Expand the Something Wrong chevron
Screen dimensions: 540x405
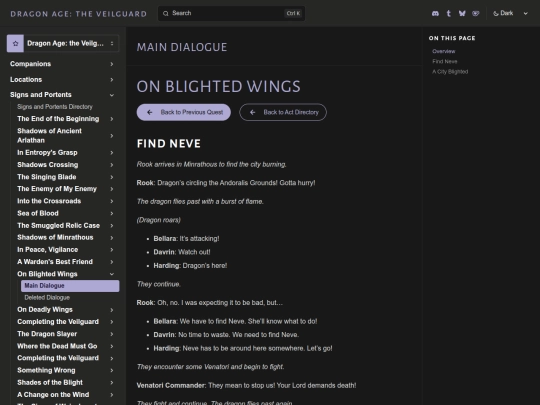click(112, 371)
